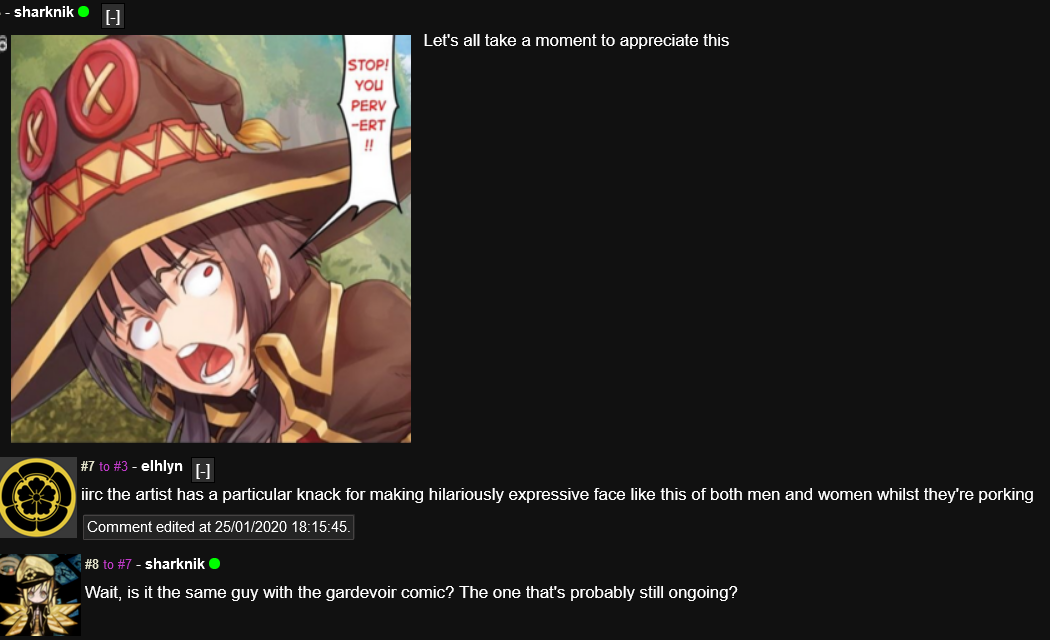
Task: Jump to parent comment via 'to #3'
Action: (113, 467)
